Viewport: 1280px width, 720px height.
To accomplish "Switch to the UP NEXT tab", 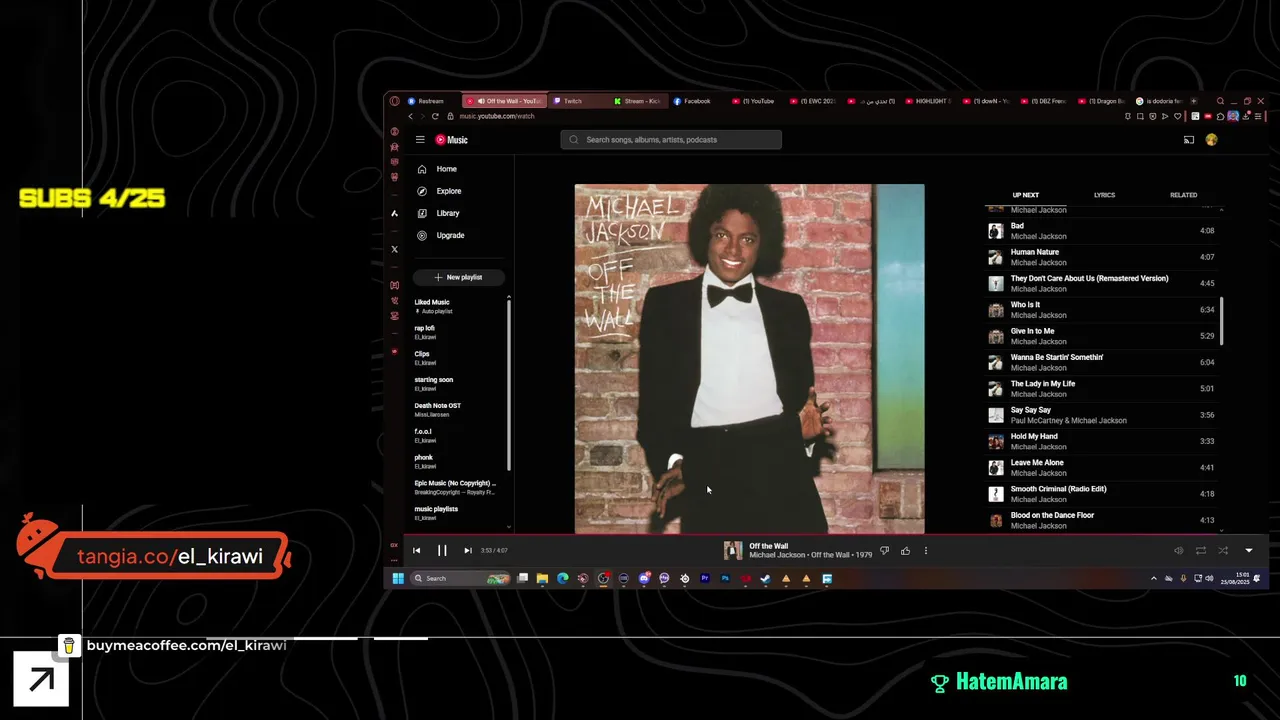I will click(x=1026, y=195).
